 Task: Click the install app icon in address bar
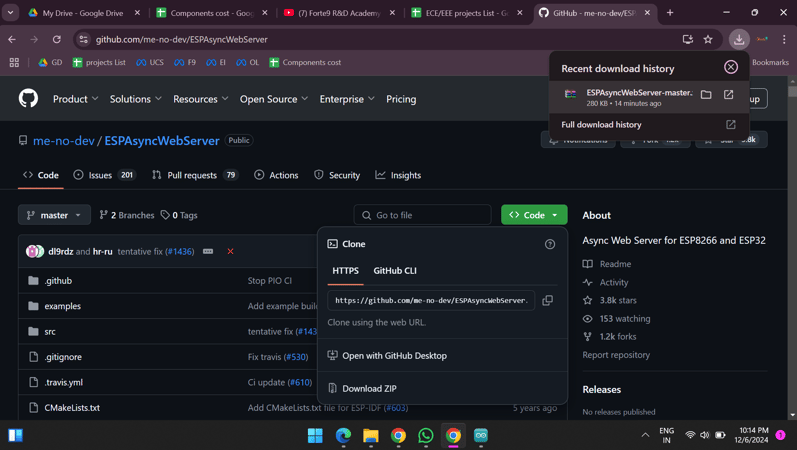(x=688, y=39)
